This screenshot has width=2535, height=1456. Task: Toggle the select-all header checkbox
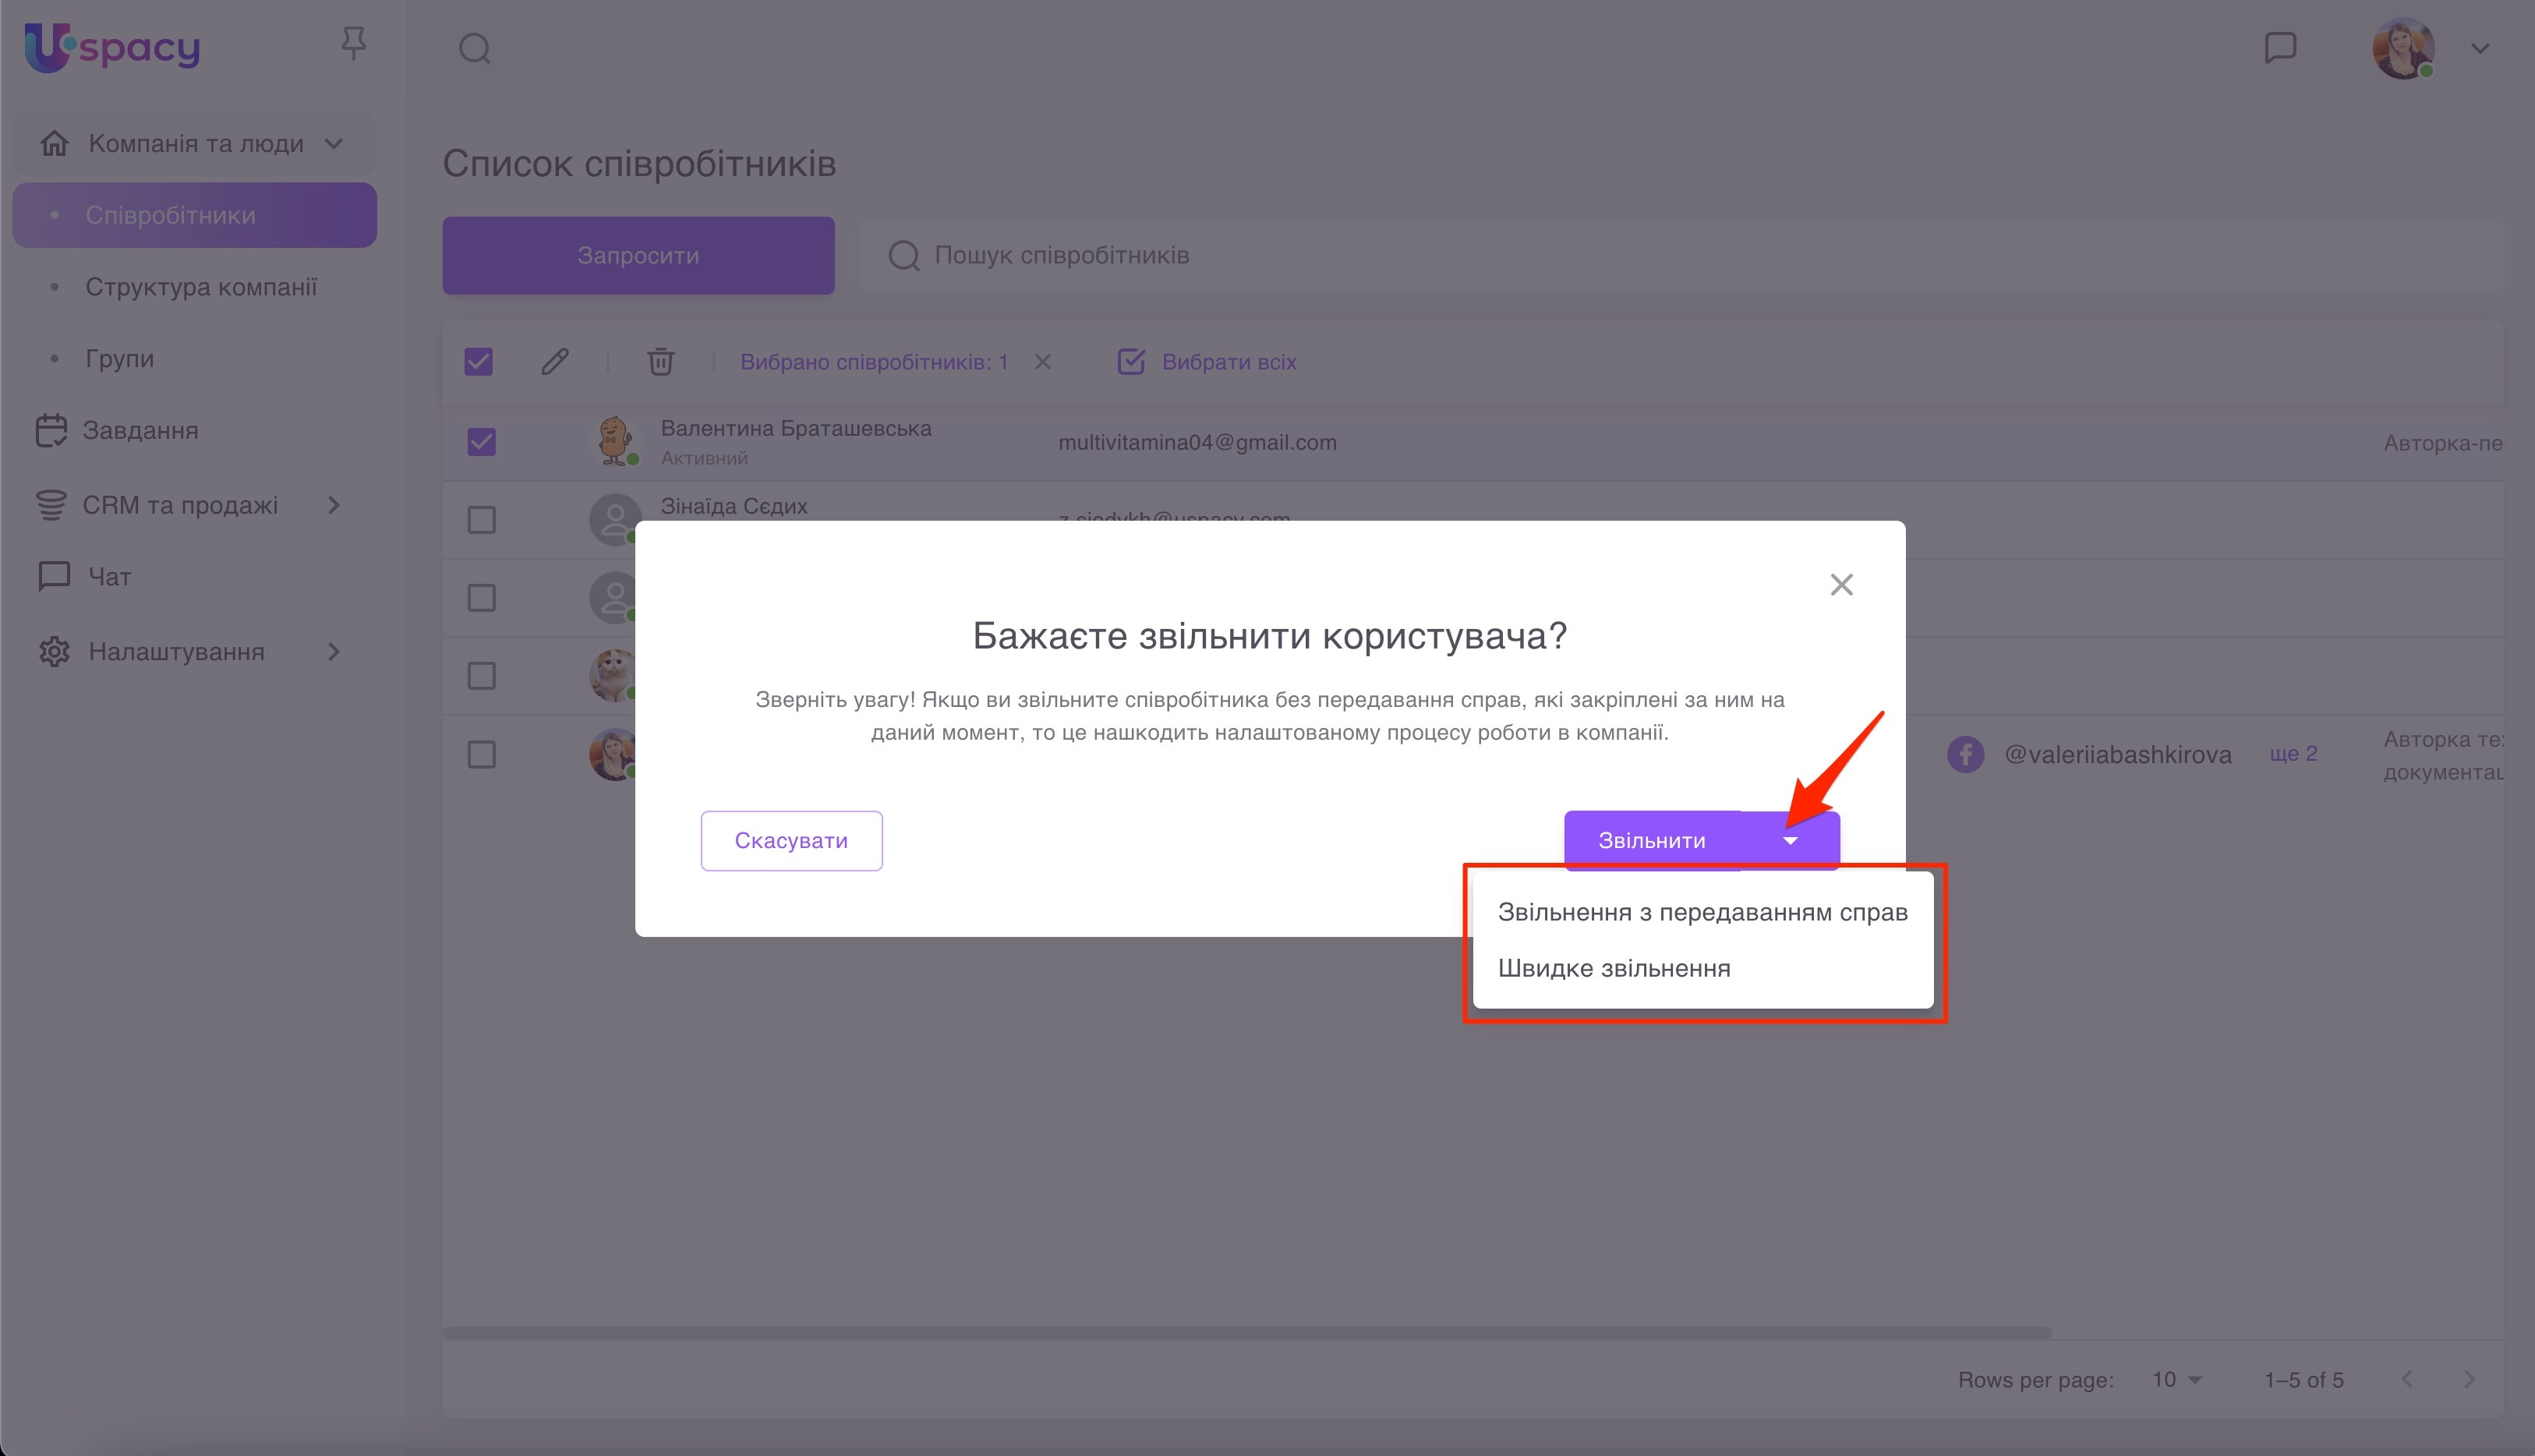[478, 361]
